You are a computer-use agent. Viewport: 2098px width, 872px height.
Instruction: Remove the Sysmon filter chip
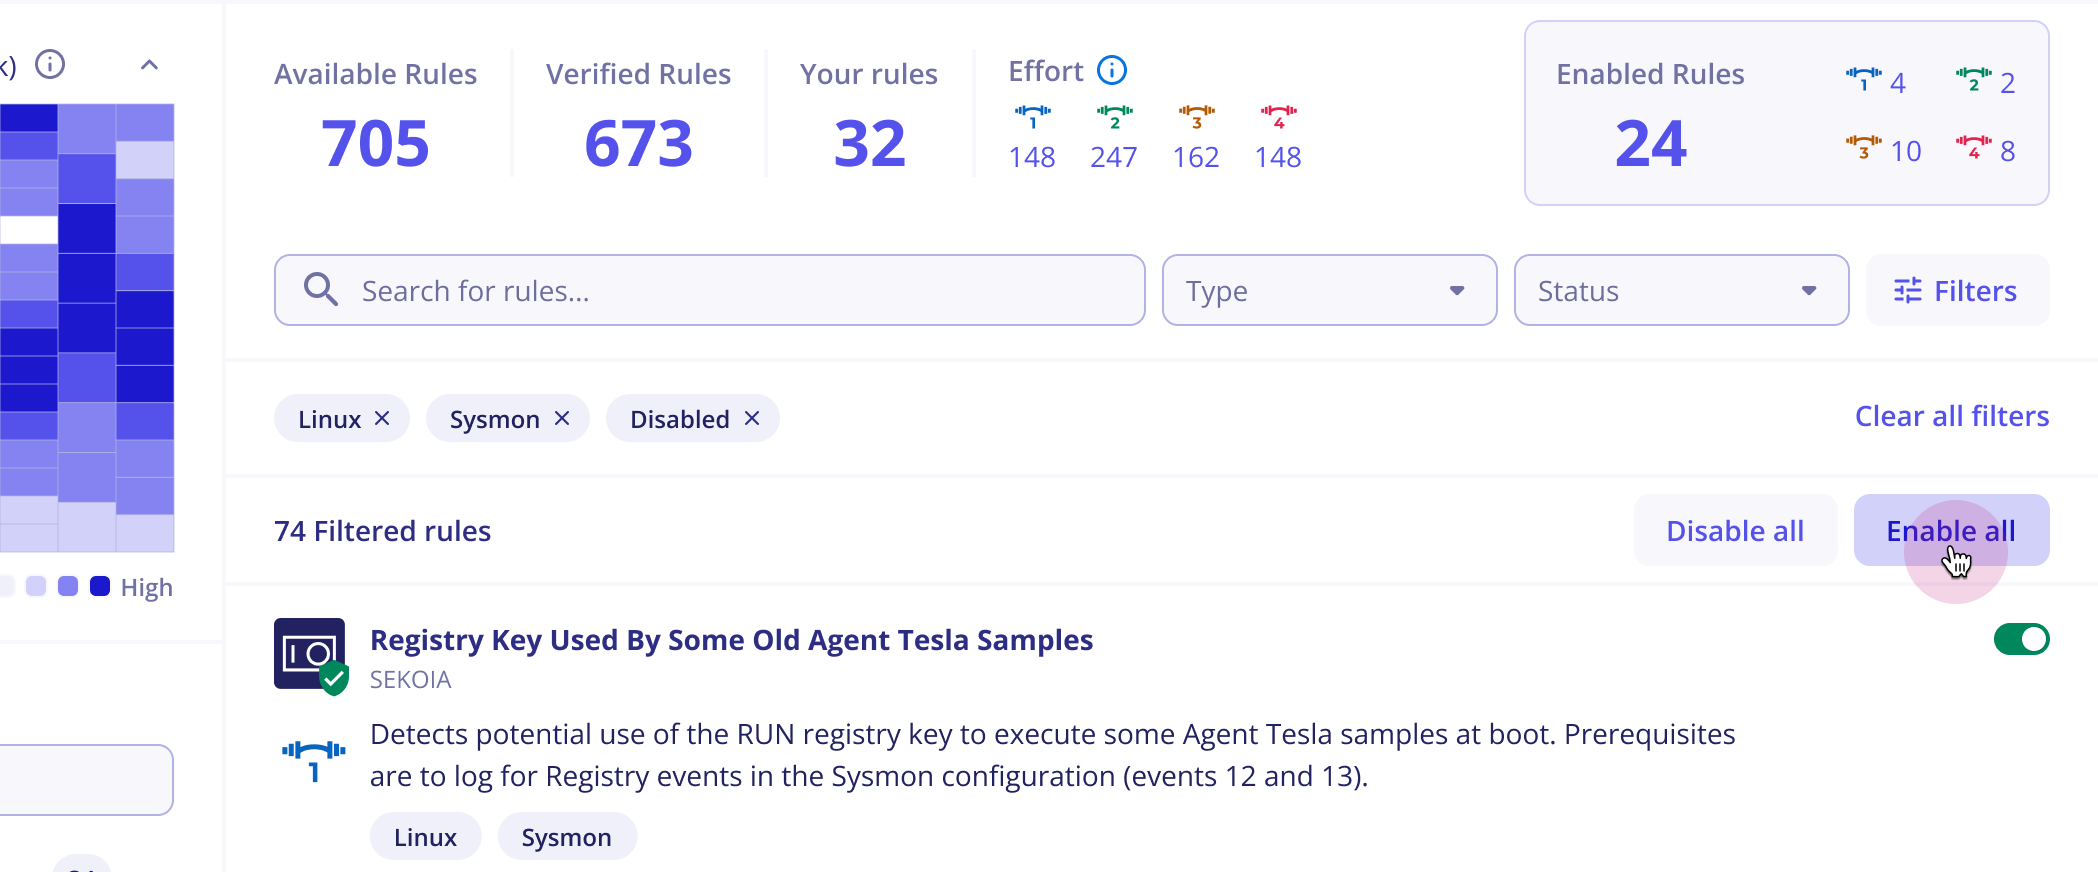(562, 418)
